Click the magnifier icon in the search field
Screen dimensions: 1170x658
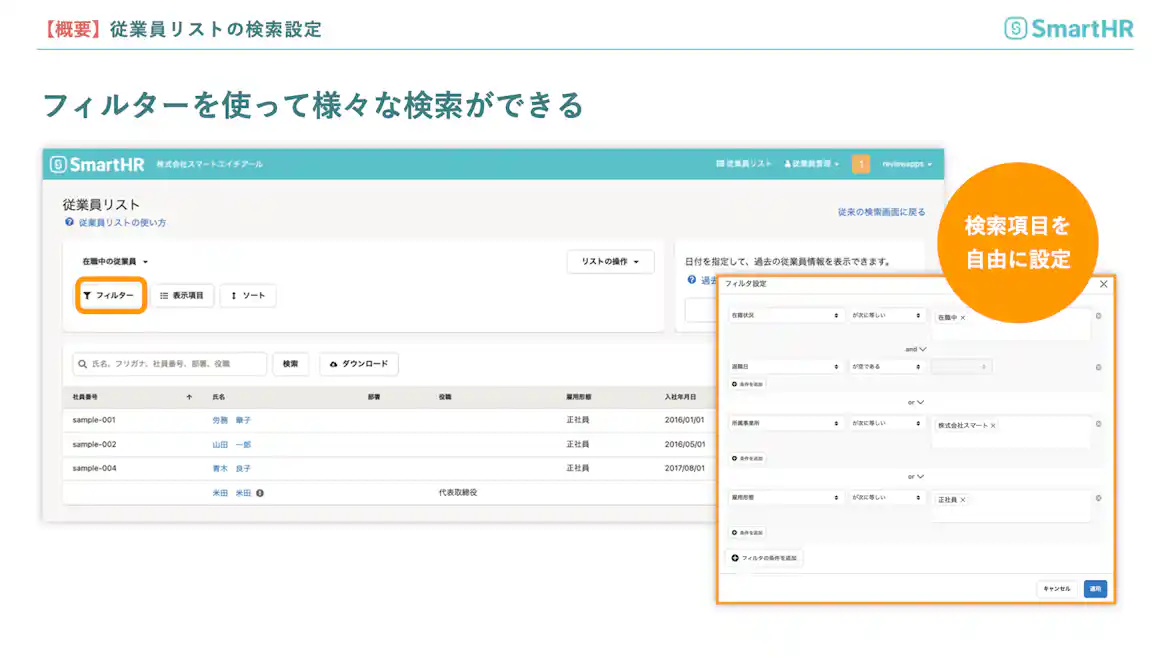tap(82, 364)
